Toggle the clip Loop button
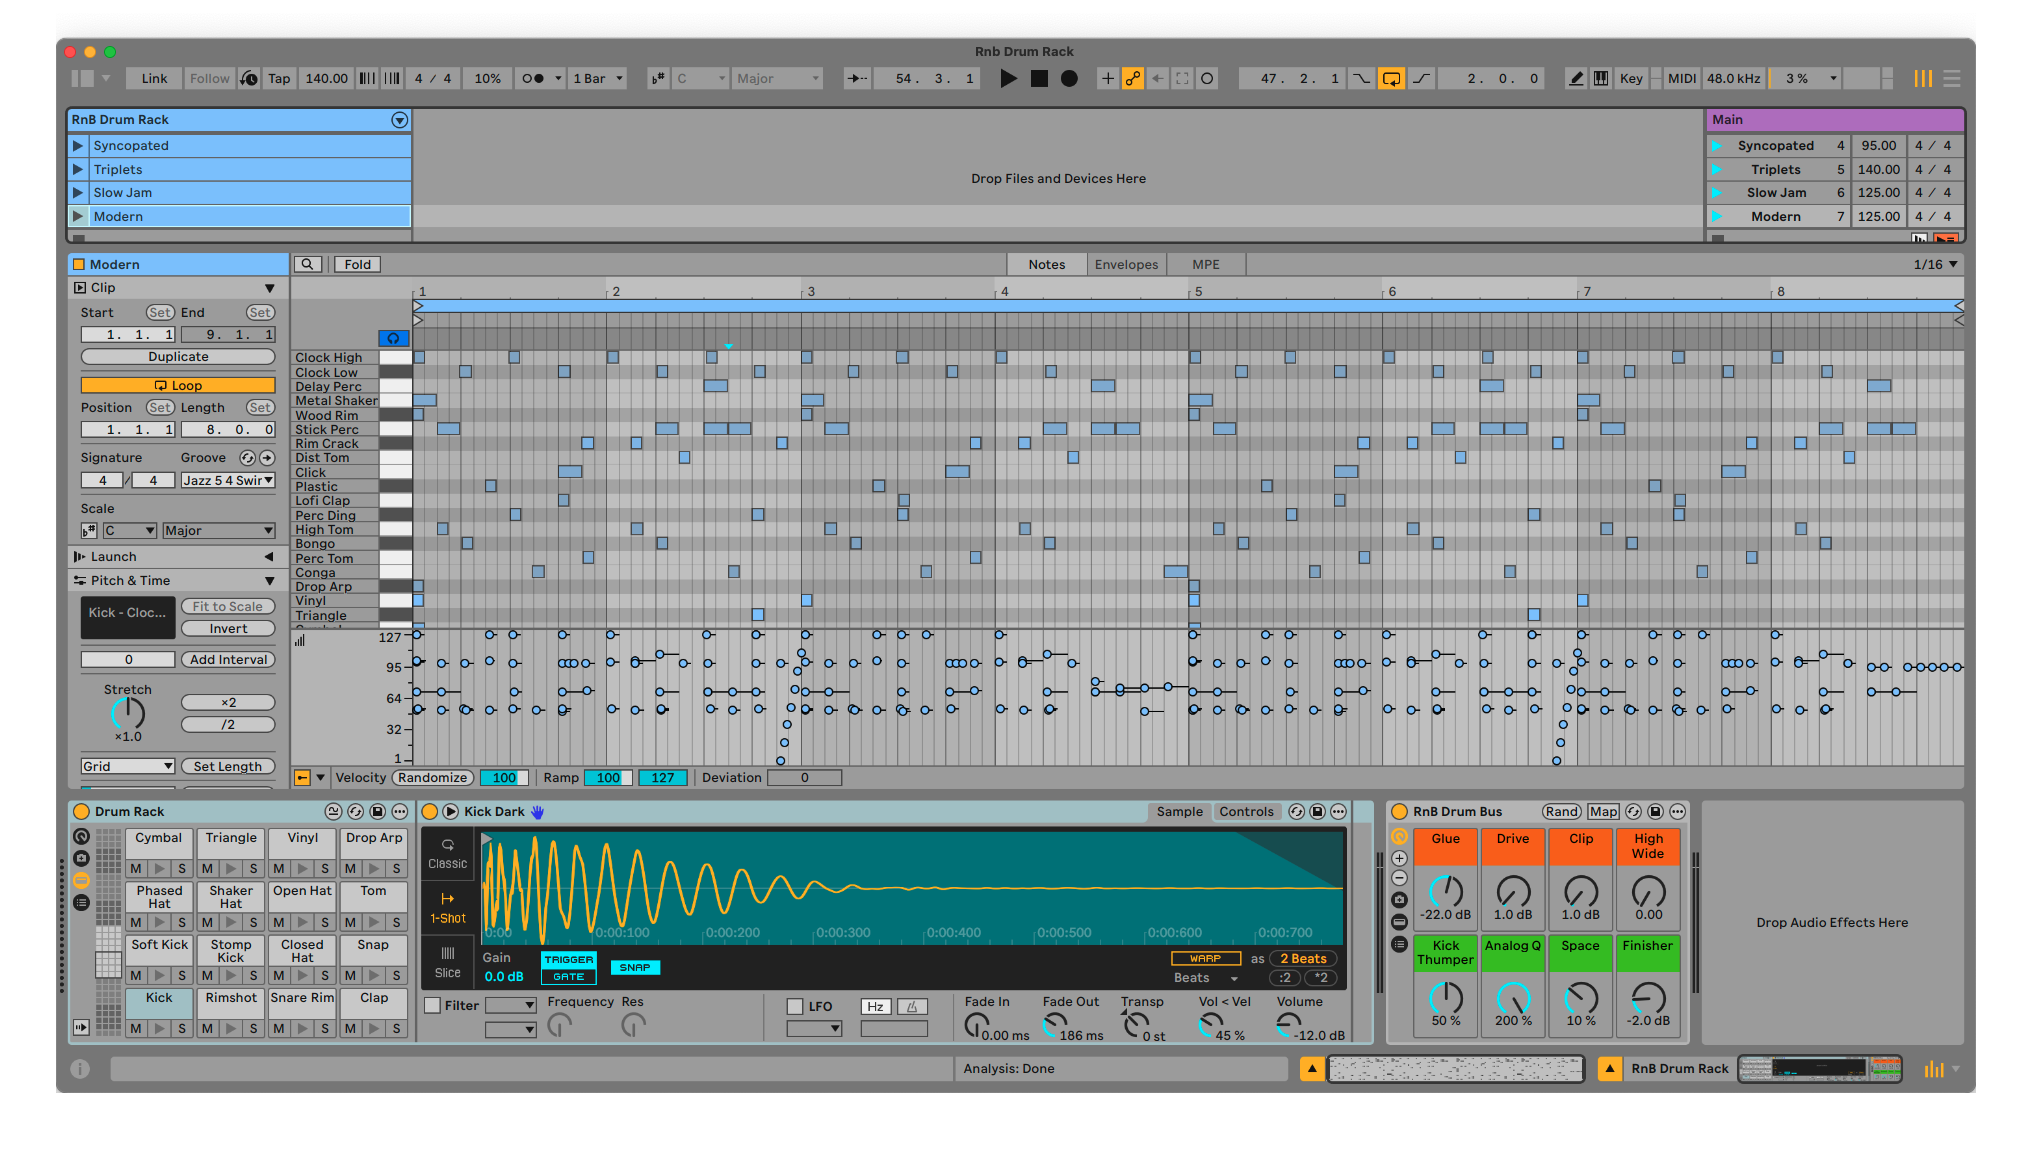The width and height of the screenshot is (2032, 1167). (x=178, y=386)
